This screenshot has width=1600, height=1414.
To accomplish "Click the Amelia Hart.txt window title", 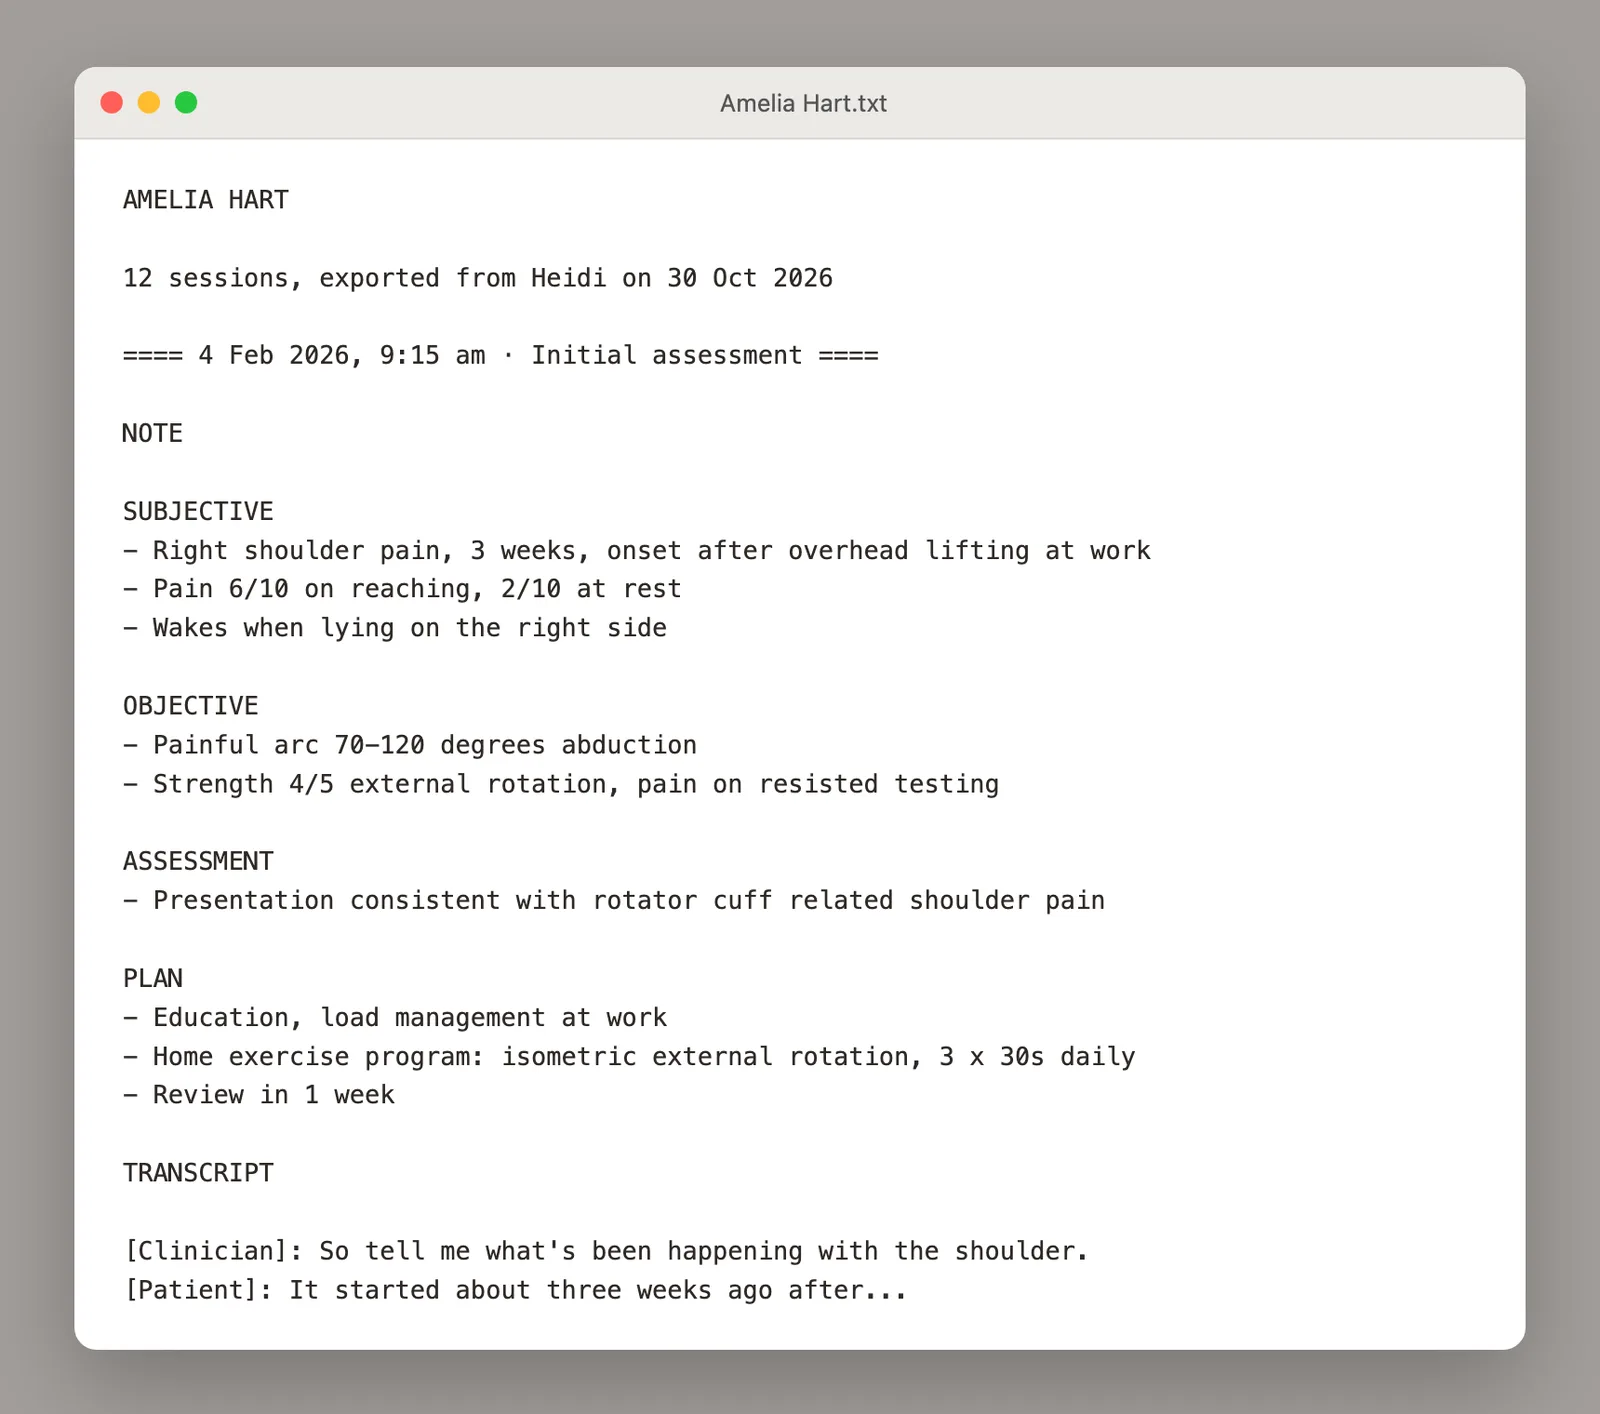I will (803, 103).
